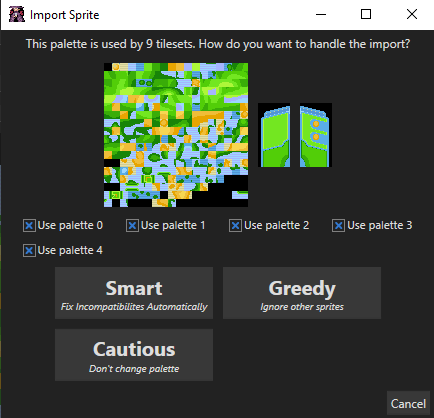The height and width of the screenshot is (418, 434).
Task: Uncheck Use palette 4
Action: point(29,250)
